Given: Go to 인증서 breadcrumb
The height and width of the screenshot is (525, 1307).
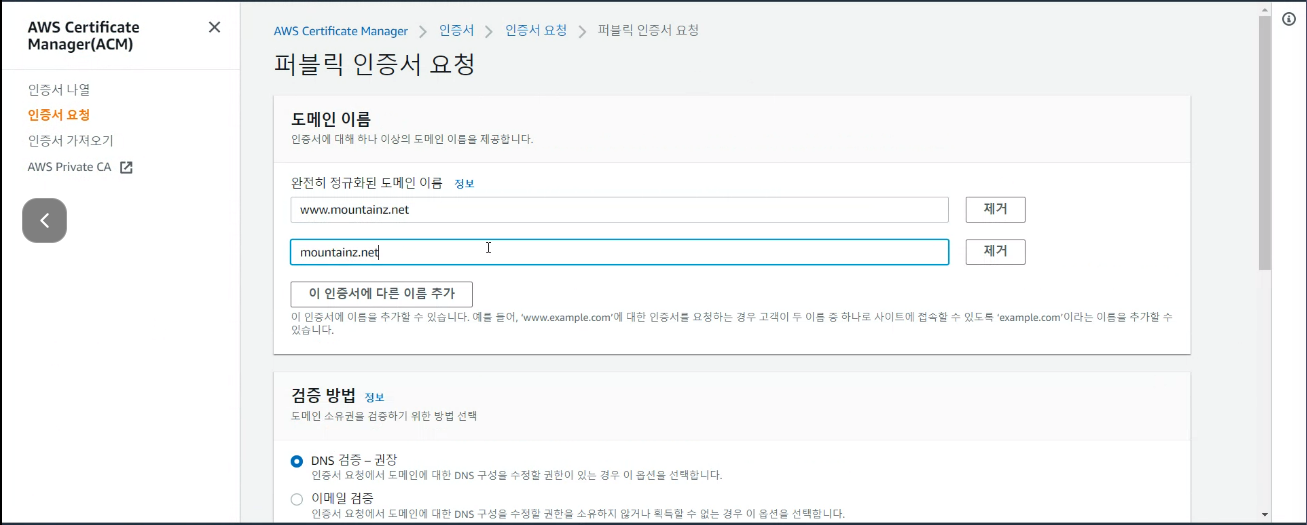Looking at the screenshot, I should [458, 31].
